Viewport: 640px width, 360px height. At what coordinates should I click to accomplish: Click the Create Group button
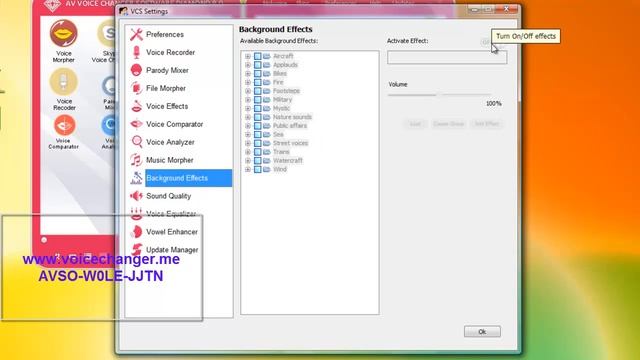point(448,124)
